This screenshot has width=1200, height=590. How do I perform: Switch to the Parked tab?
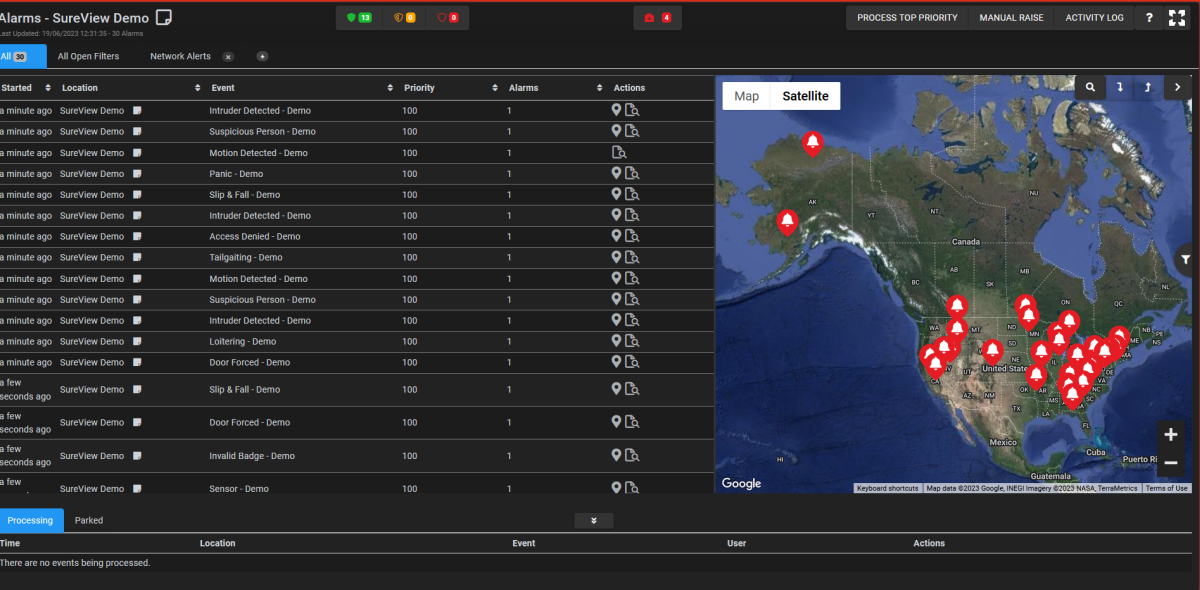[89, 520]
